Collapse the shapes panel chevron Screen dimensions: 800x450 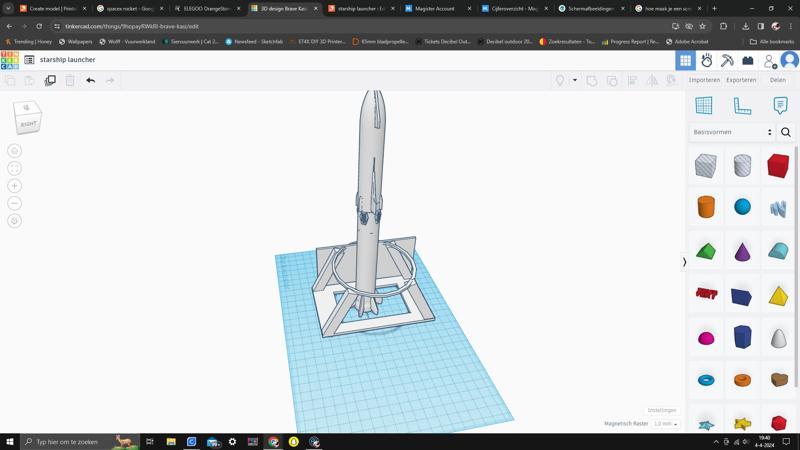click(685, 262)
